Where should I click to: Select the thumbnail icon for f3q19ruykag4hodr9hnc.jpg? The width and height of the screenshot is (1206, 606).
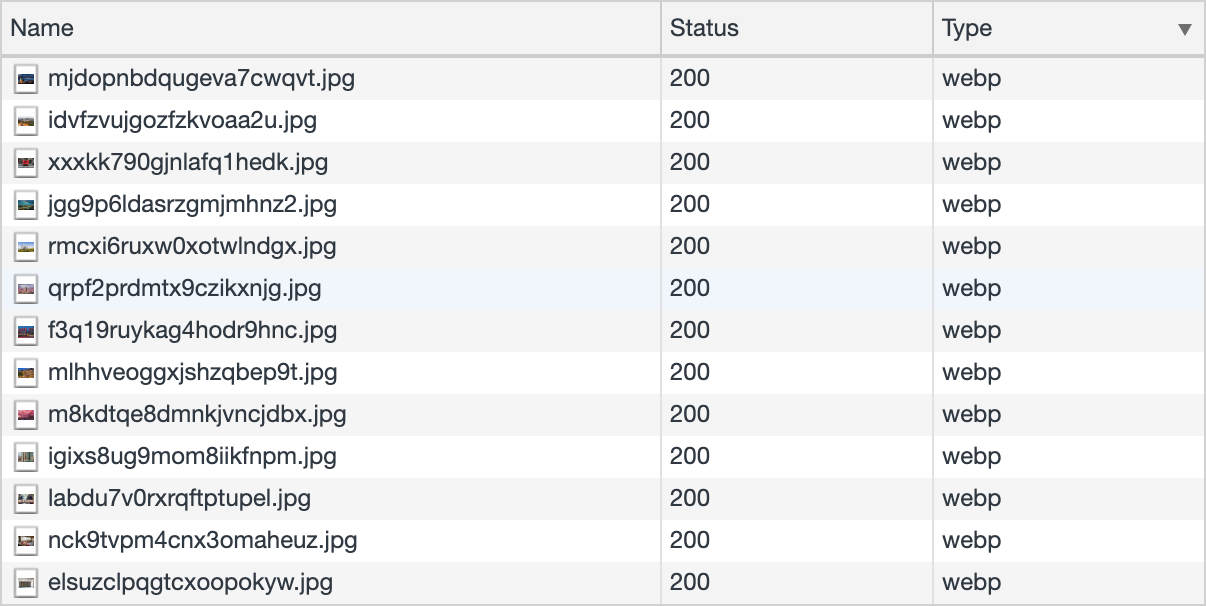coord(26,331)
